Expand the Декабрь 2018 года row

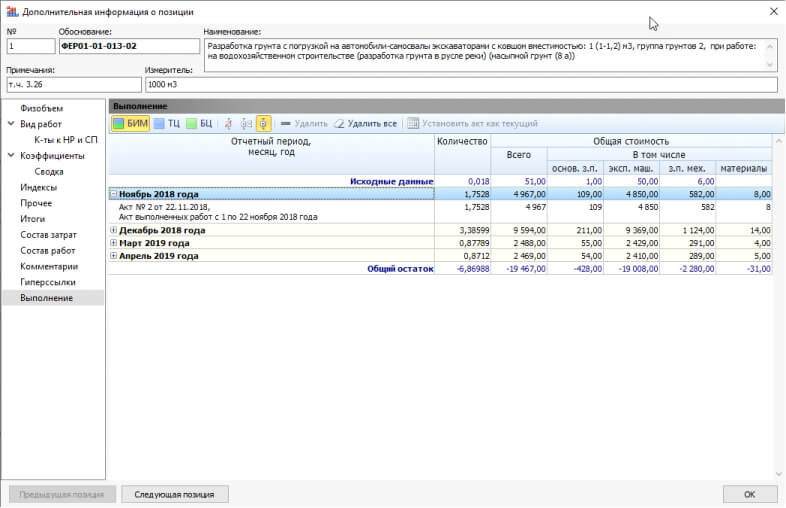[114, 230]
